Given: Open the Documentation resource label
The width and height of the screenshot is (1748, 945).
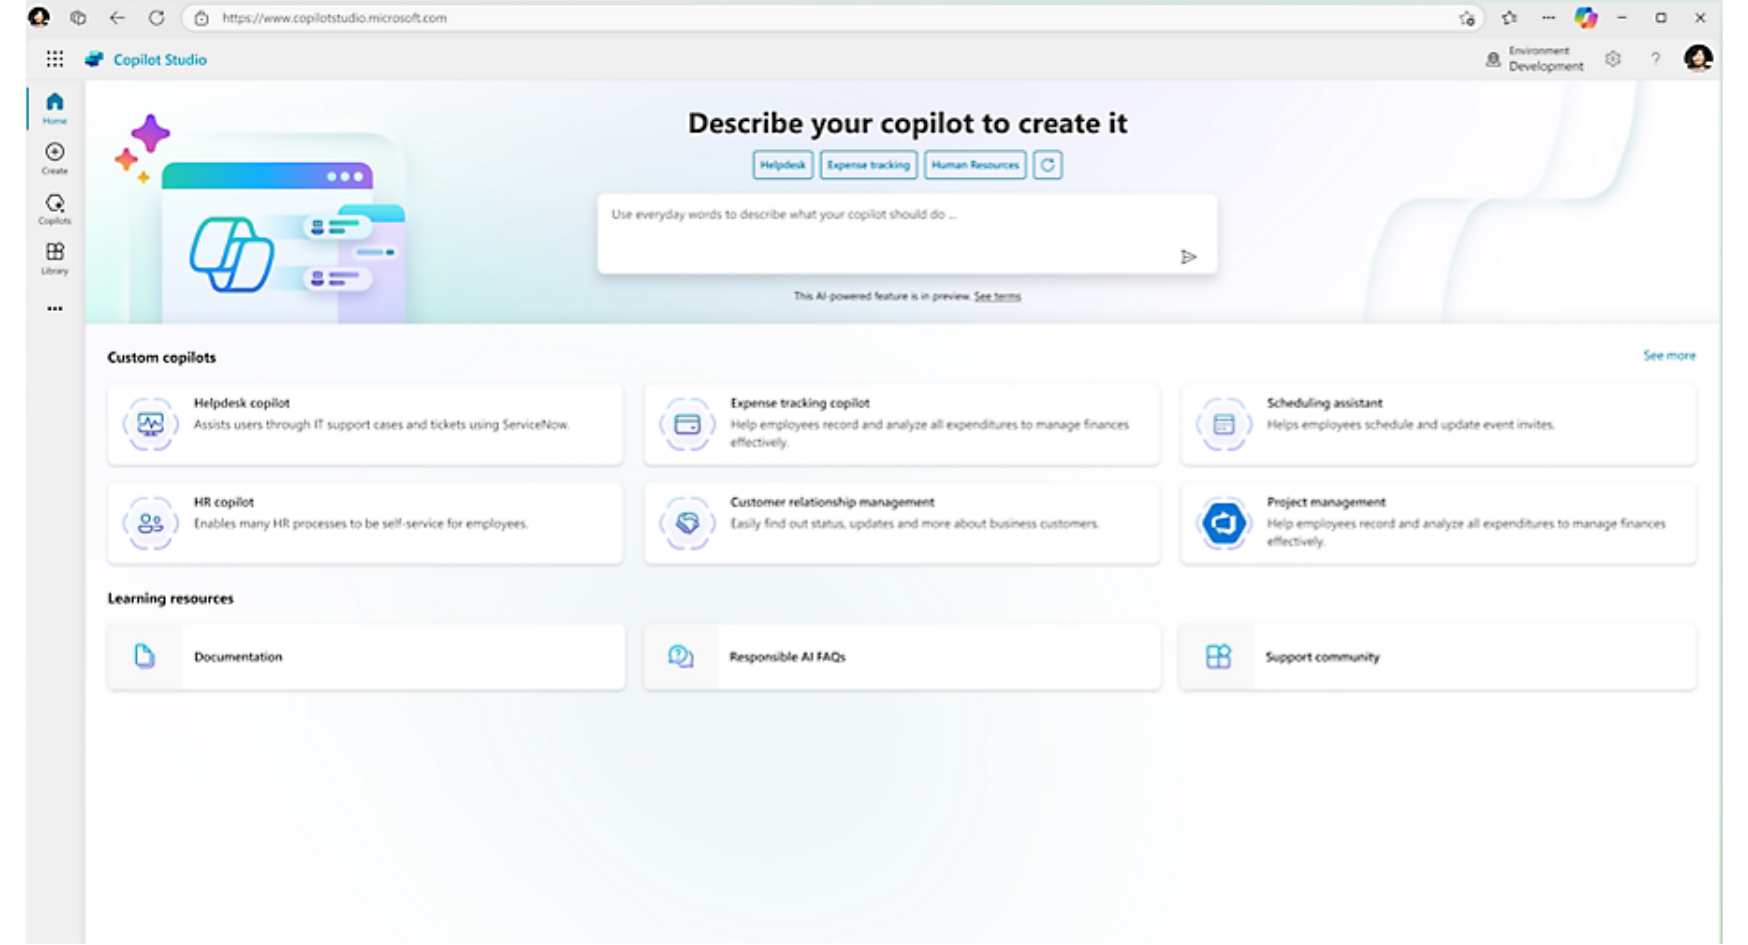Looking at the screenshot, I should pyautogui.click(x=238, y=657).
